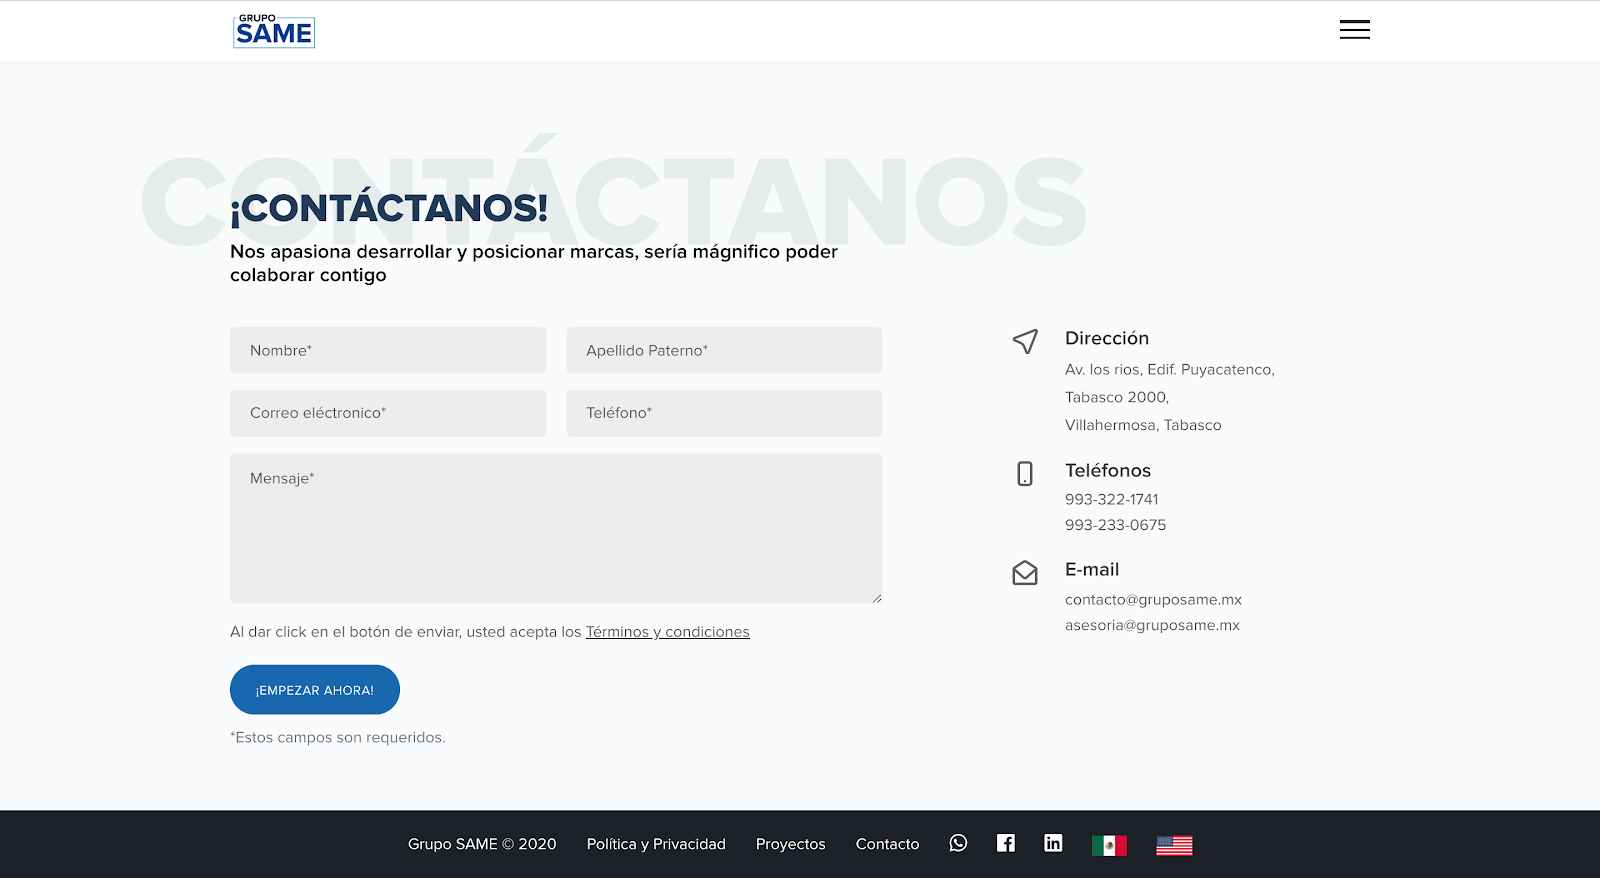Click the E-mail envelope icon
This screenshot has width=1600, height=878.
(1025, 573)
